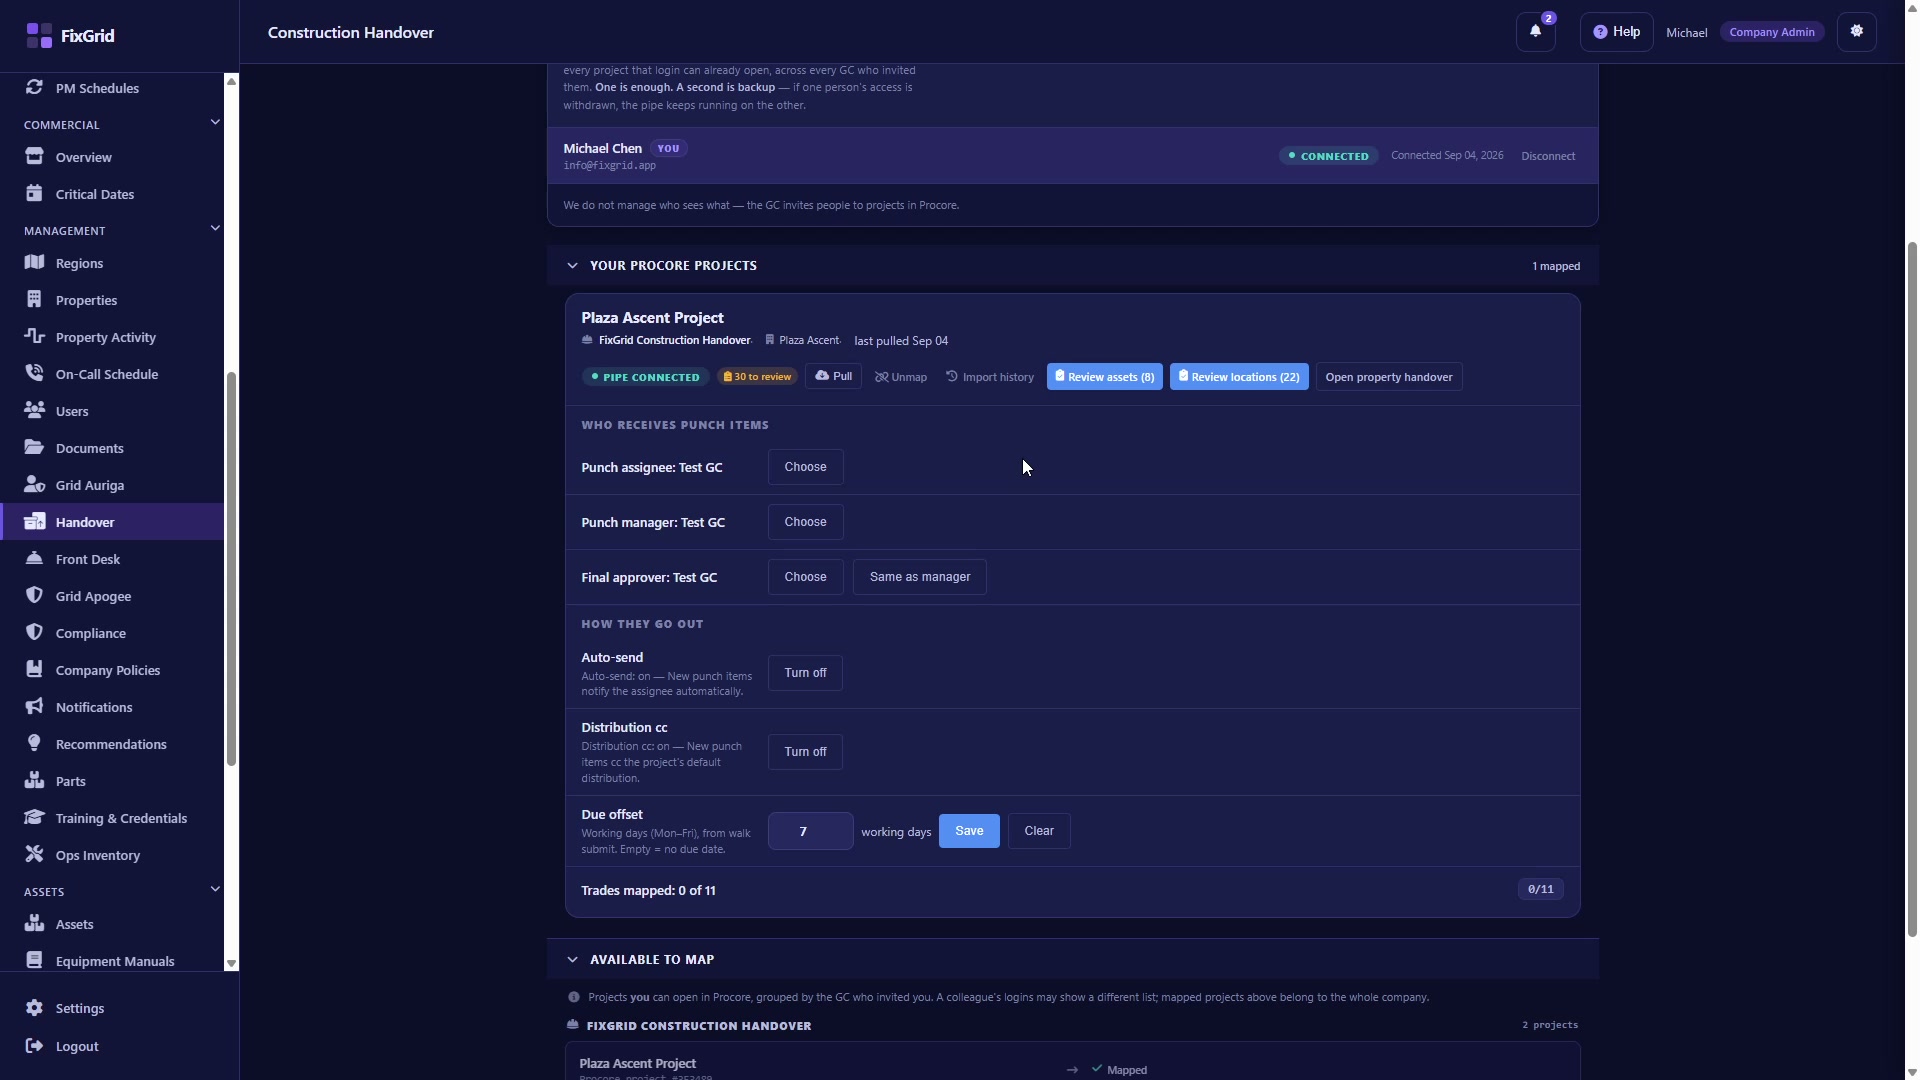Click the theme settings icon in header

1857,32
